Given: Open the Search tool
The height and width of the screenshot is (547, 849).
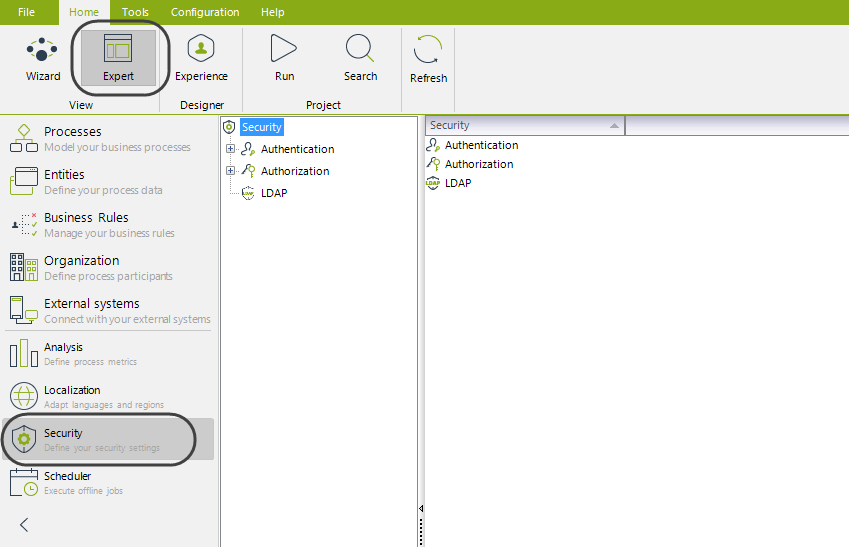Looking at the screenshot, I should [360, 59].
